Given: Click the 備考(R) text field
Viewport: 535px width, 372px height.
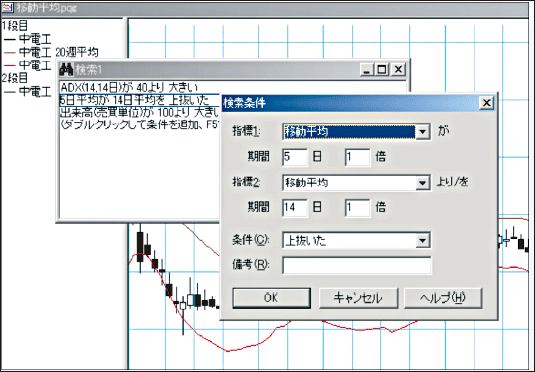Looking at the screenshot, I should click(x=357, y=265).
